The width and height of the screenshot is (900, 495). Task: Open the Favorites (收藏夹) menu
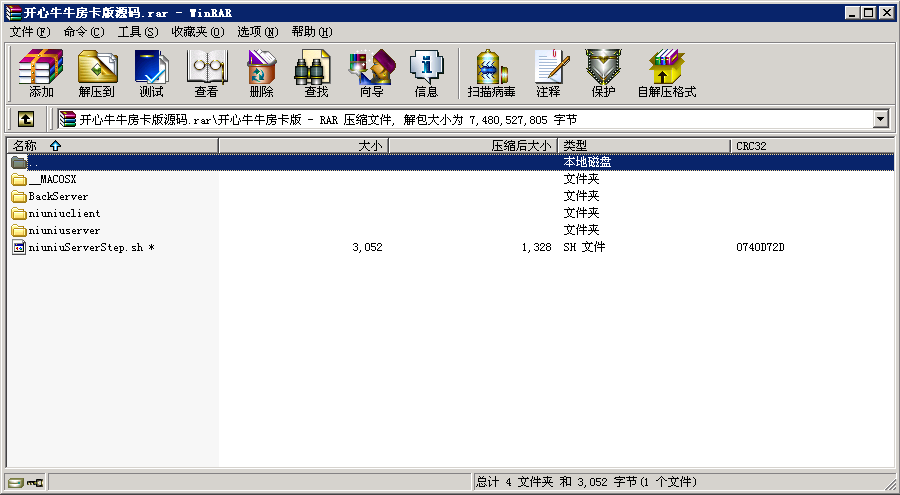(x=197, y=32)
